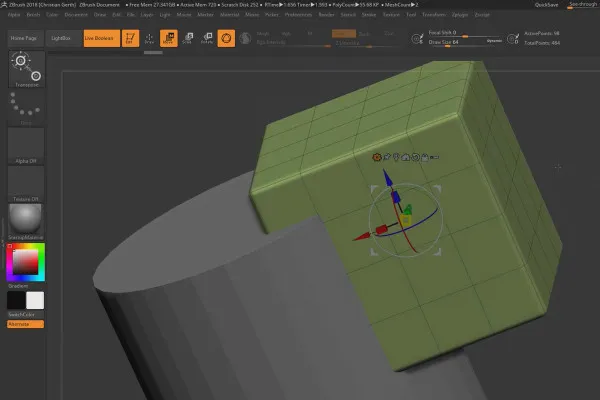Click the gizmo Reset Orientation circular arrow icon
Image resolution: width=600 pixels, height=400 pixels.
coord(415,157)
